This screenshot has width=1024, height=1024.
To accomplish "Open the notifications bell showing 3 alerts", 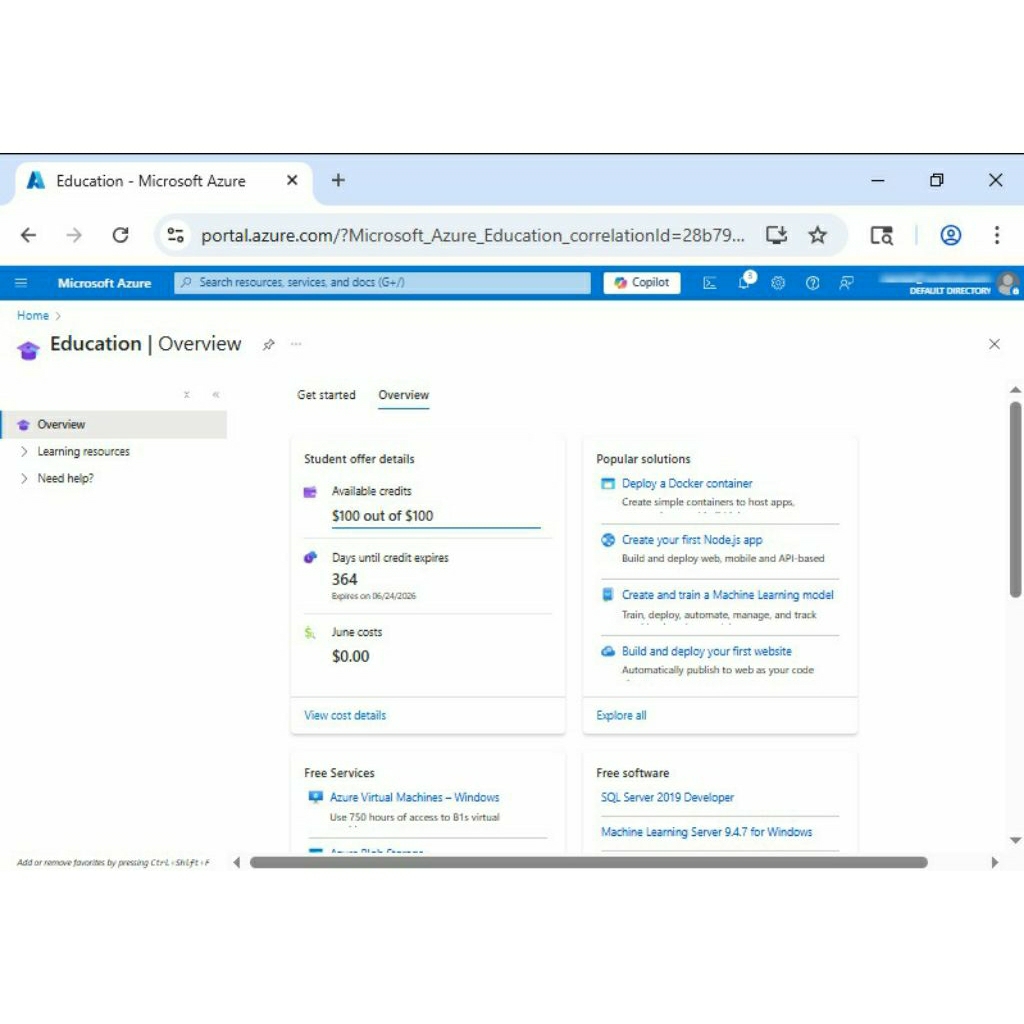I will (x=743, y=283).
